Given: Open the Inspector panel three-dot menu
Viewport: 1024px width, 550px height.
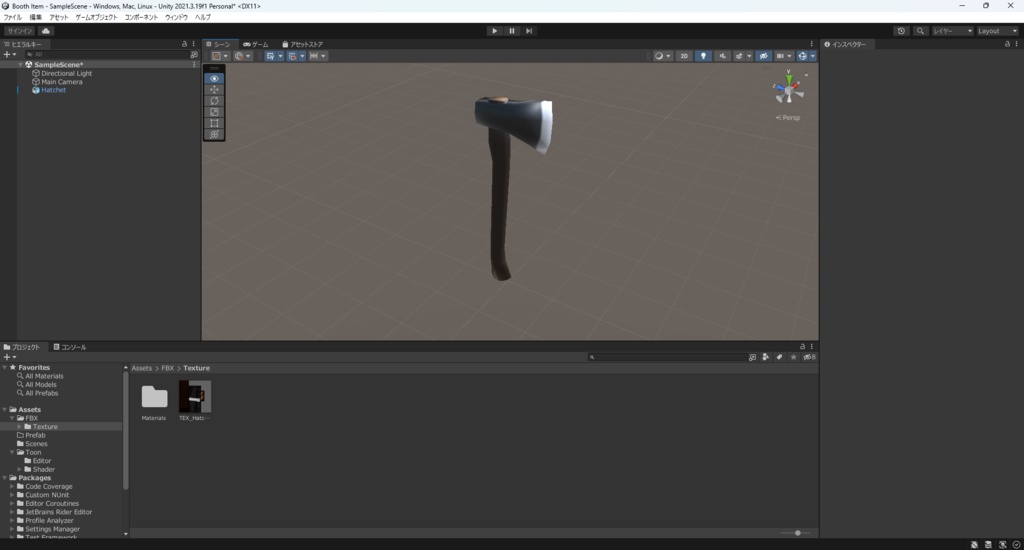Looking at the screenshot, I should [x=1016, y=44].
